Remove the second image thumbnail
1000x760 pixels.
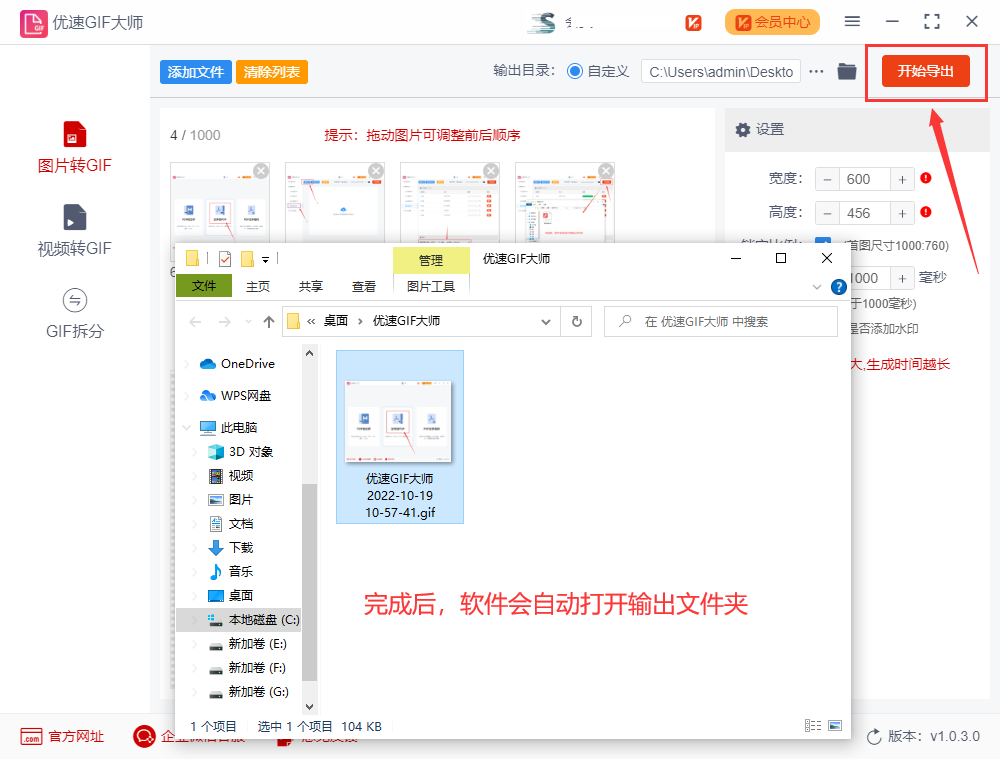pyautogui.click(x=376, y=171)
